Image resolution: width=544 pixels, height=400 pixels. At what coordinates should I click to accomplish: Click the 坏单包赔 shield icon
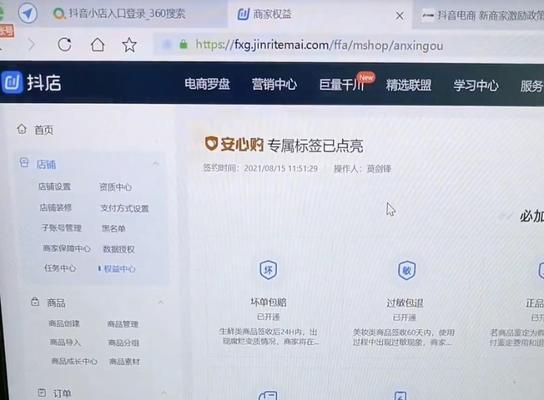pyautogui.click(x=268, y=270)
